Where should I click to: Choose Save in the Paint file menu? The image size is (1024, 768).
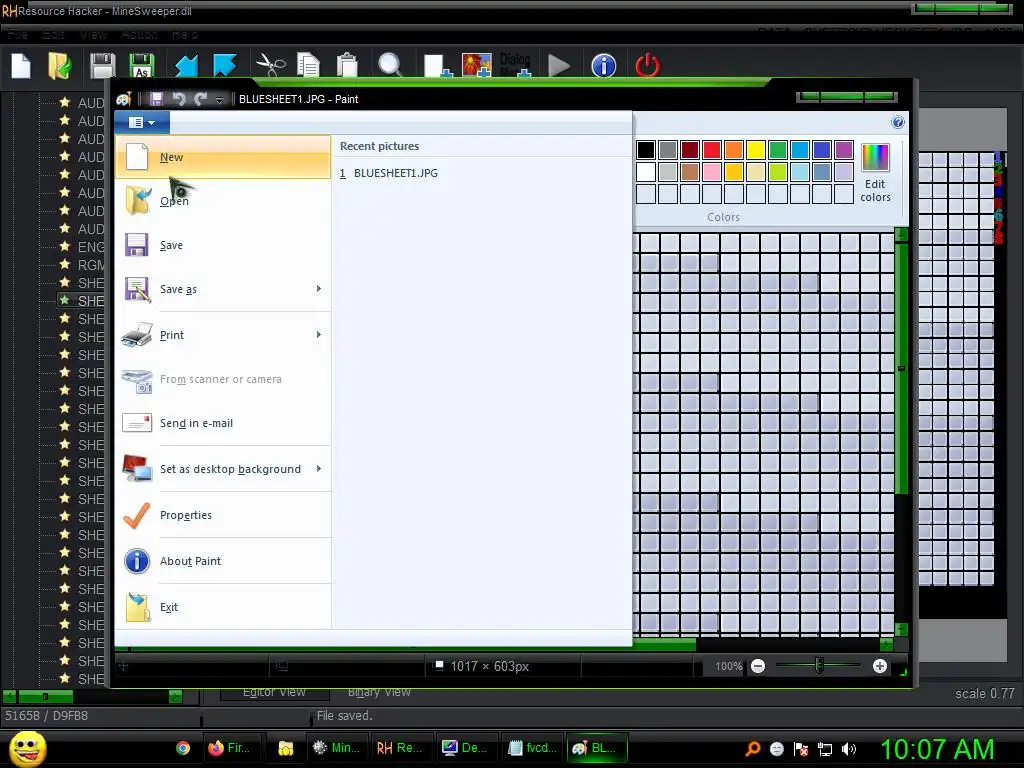[x=223, y=245]
